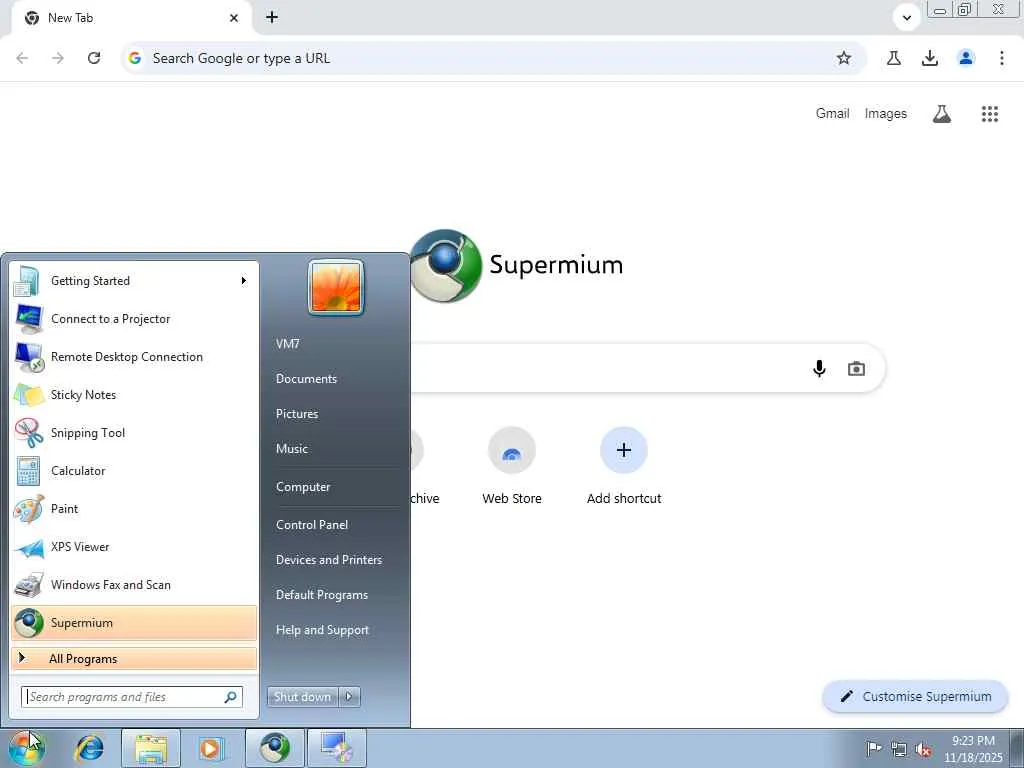Open Gmail link
The width and height of the screenshot is (1024, 768).
pos(833,114)
